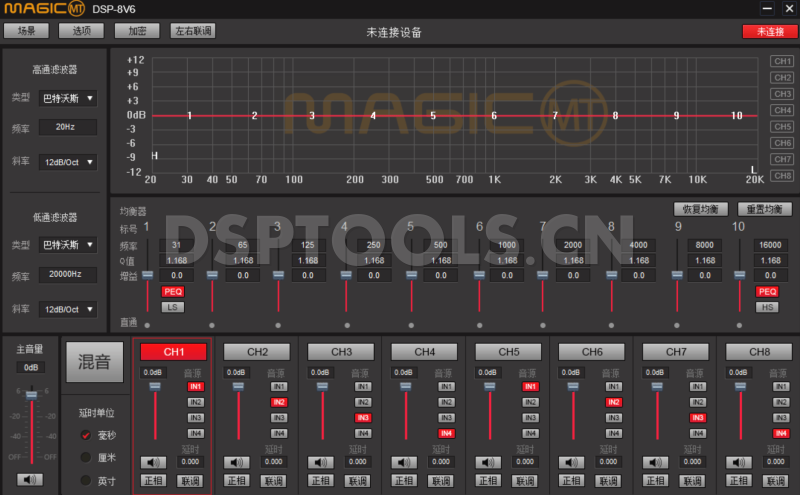Mute CH6 with its speaker icon
The width and height of the screenshot is (800, 495).
click(x=571, y=462)
